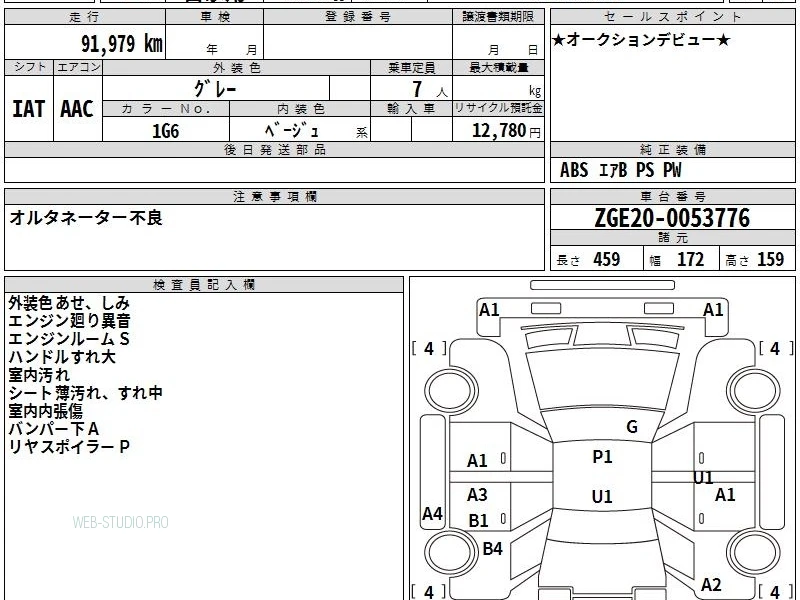Viewport: 800px width, 600px height.
Task: Select the ベージュ interior color value
Action: pyautogui.click(x=291, y=131)
